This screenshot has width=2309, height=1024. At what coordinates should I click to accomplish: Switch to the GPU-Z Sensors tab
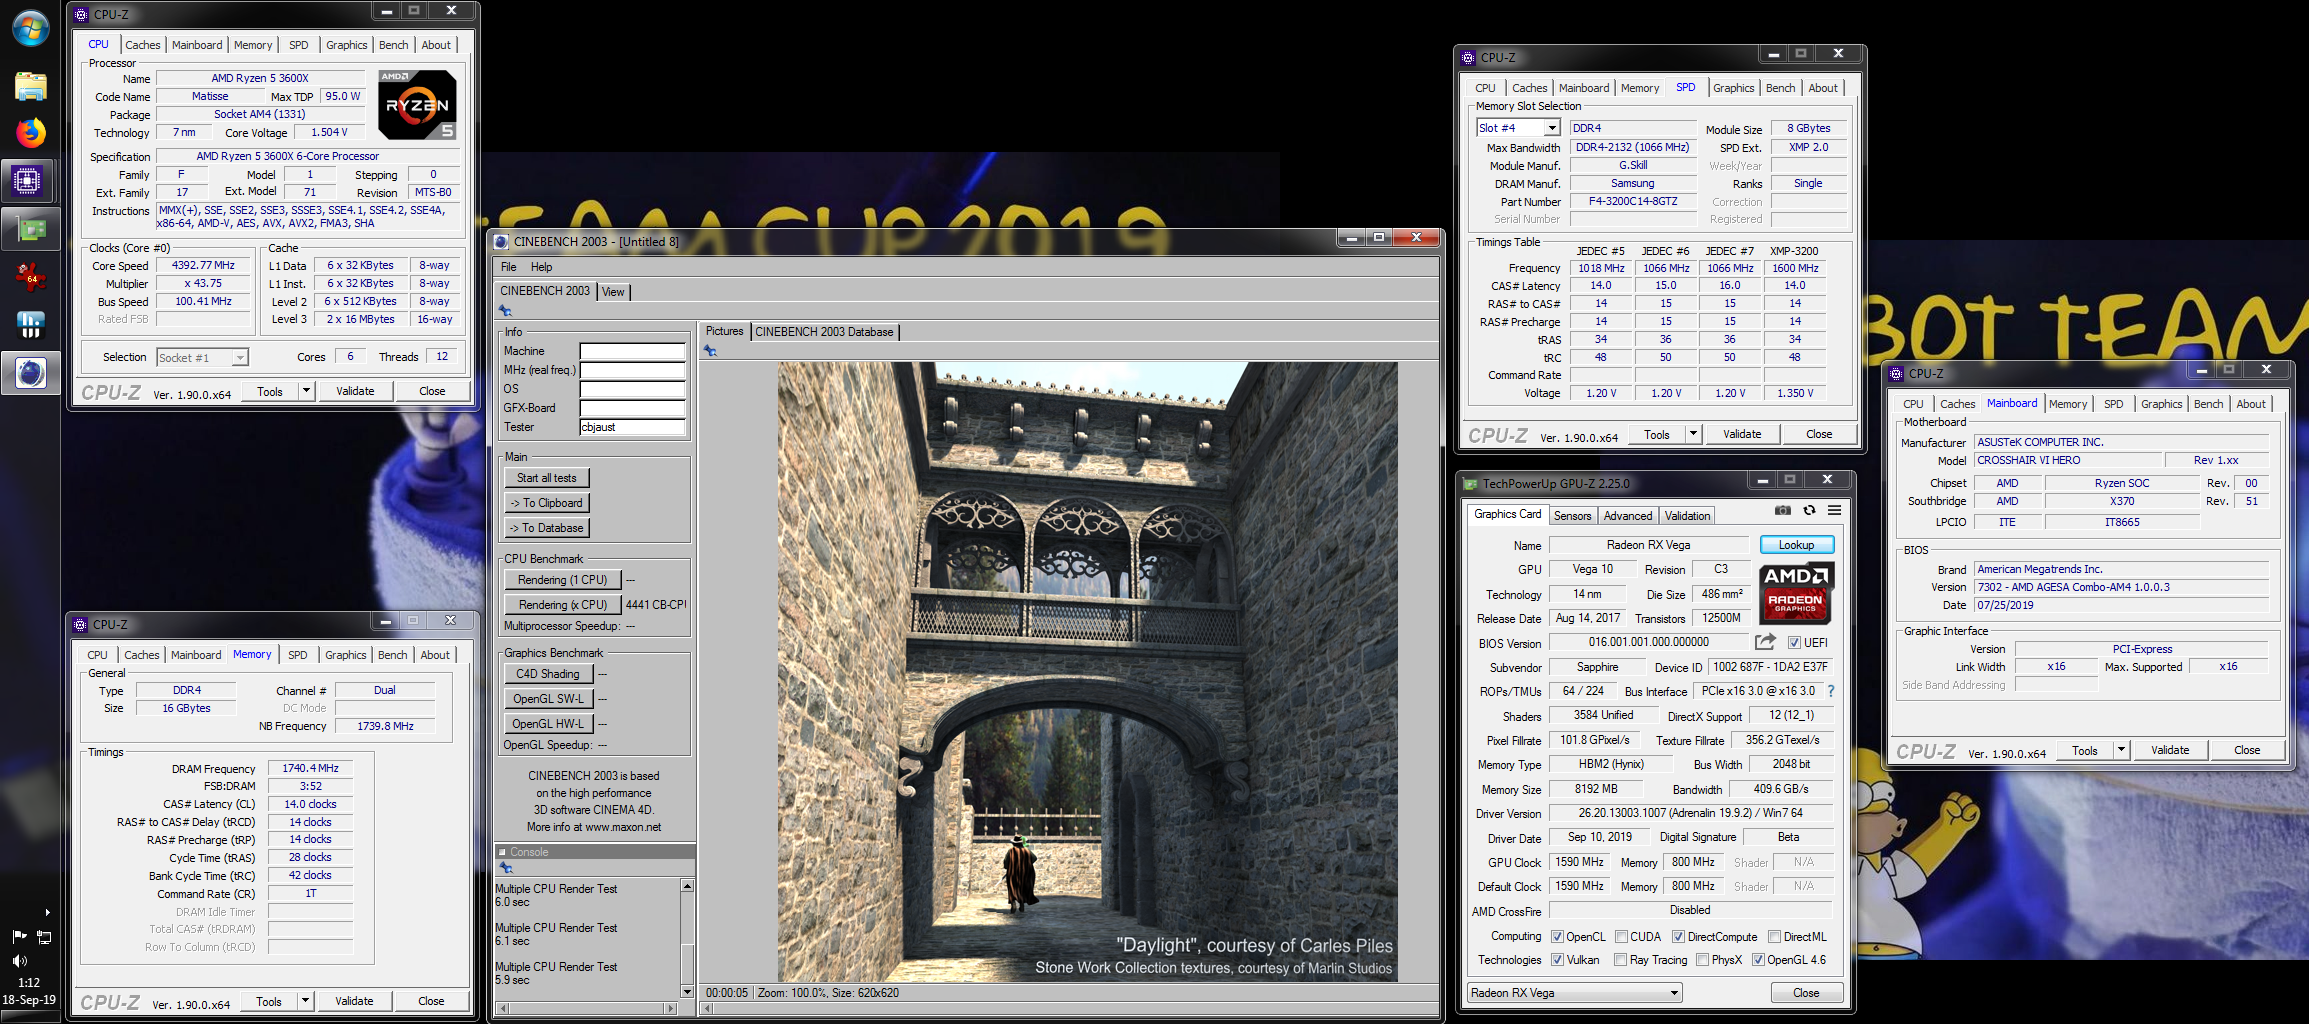(x=1572, y=516)
